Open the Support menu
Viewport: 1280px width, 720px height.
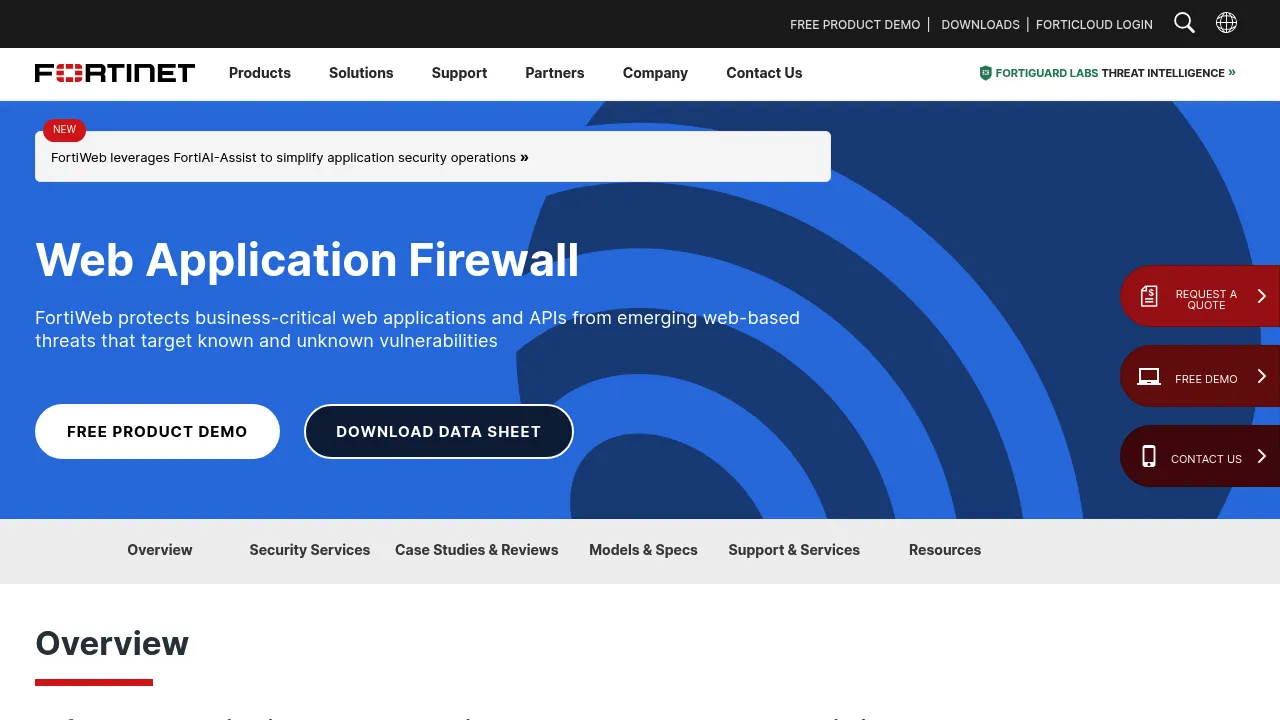click(x=459, y=73)
